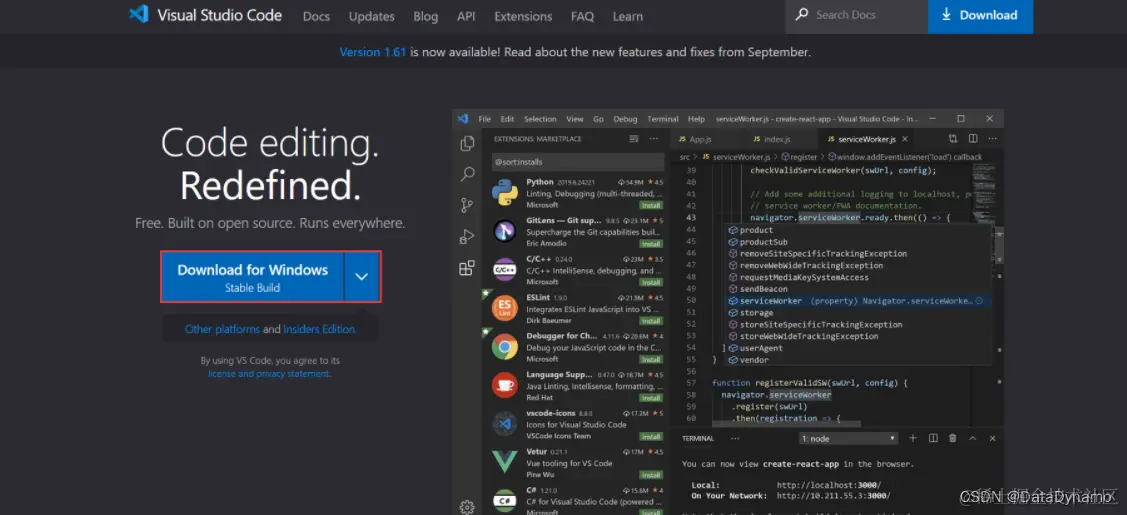Open Blog in site navigation
This screenshot has width=1127, height=515.
[x=426, y=16]
